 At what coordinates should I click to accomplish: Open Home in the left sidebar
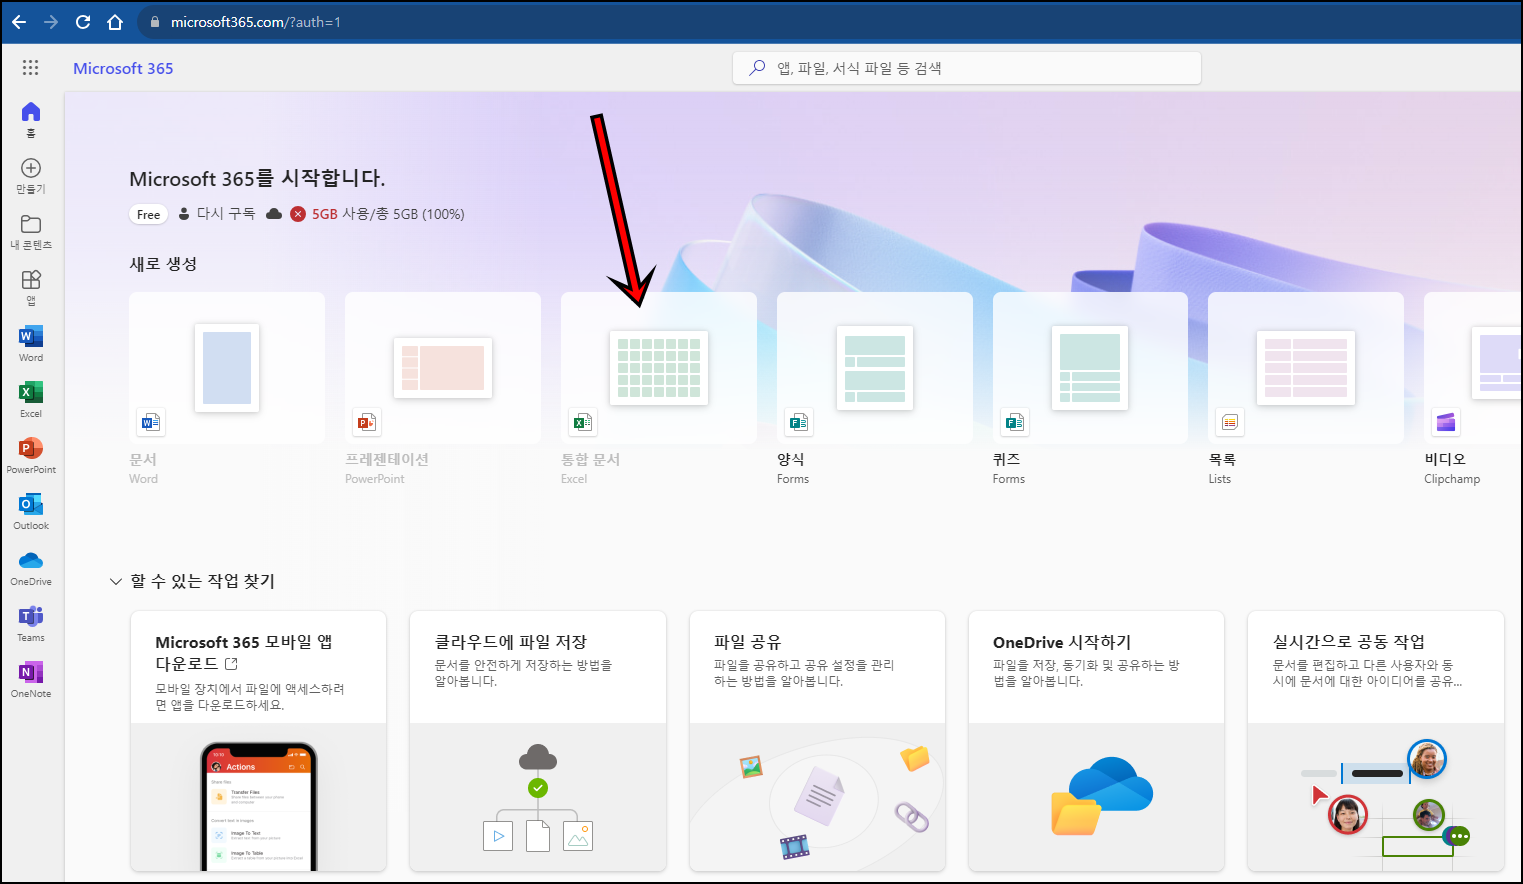tap(31, 119)
